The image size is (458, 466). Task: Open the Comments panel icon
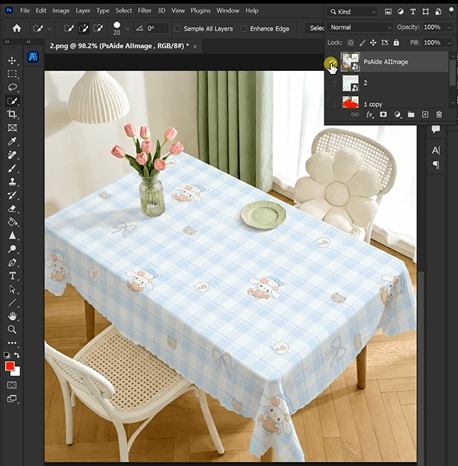click(436, 129)
